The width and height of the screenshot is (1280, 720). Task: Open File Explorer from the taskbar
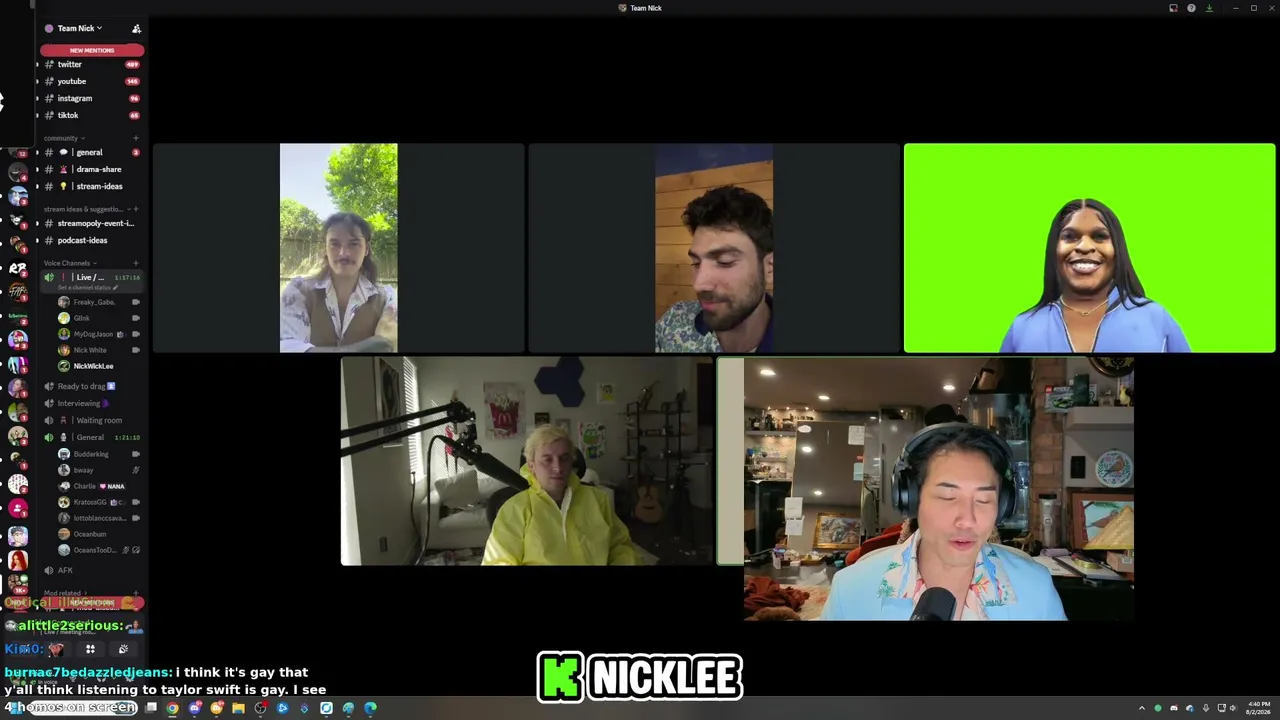(x=238, y=709)
